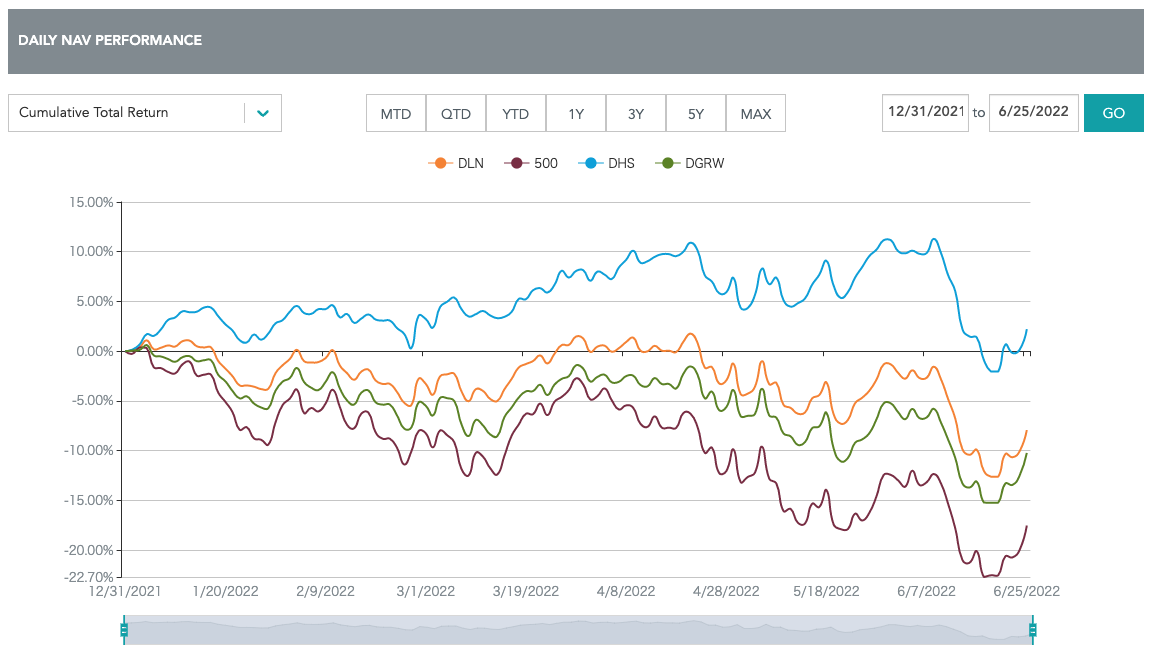1159x672 pixels.
Task: Choose the 1Y time range
Action: tap(576, 113)
